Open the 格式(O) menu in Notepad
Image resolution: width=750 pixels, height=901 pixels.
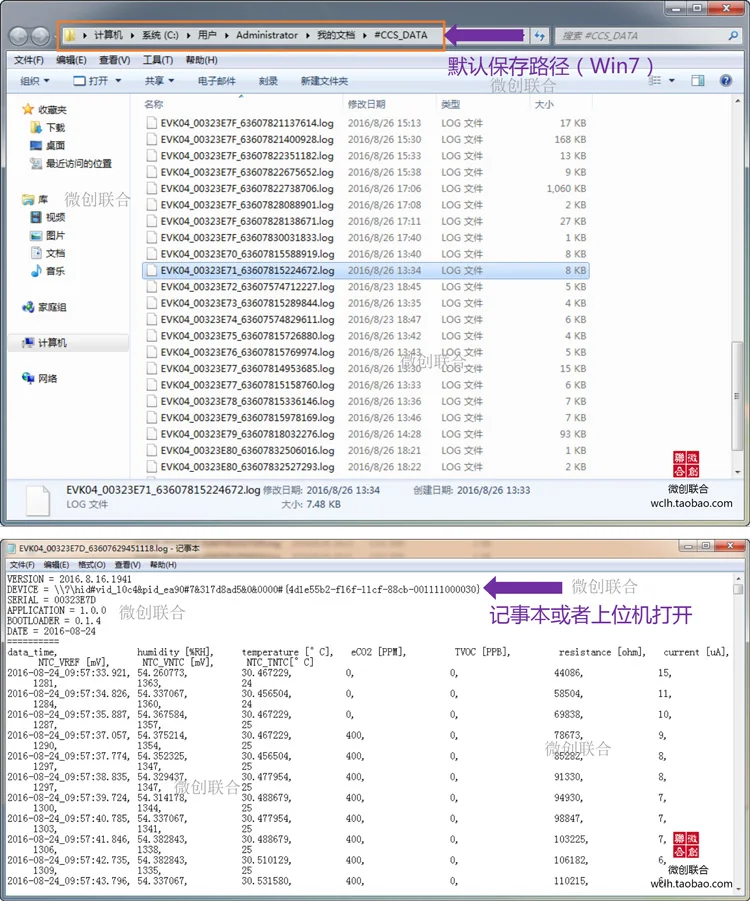pyautogui.click(x=91, y=565)
